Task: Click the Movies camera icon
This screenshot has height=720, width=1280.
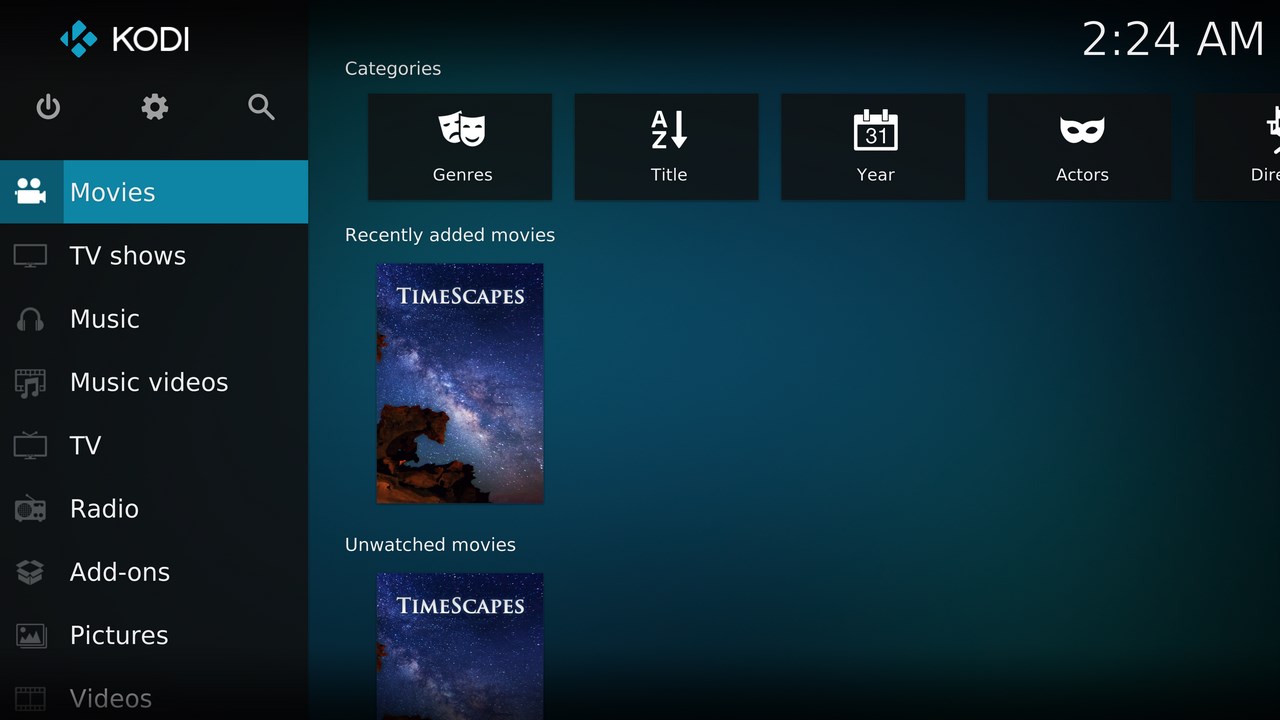Action: [x=31, y=191]
